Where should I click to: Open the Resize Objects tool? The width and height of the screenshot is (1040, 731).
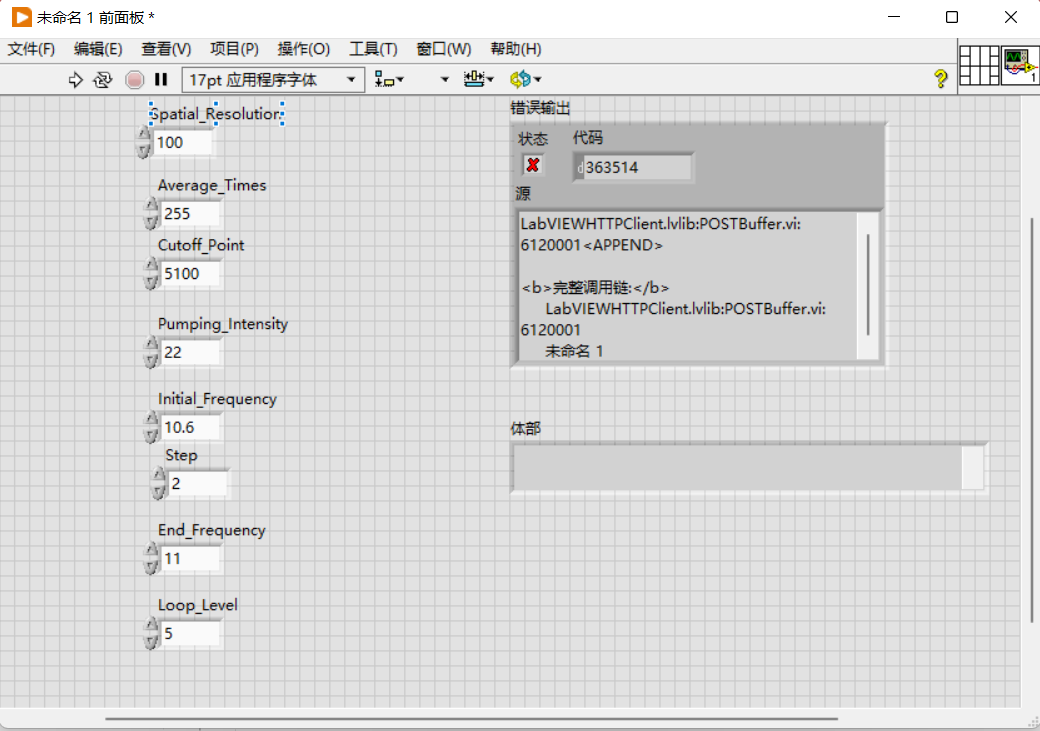pos(478,80)
